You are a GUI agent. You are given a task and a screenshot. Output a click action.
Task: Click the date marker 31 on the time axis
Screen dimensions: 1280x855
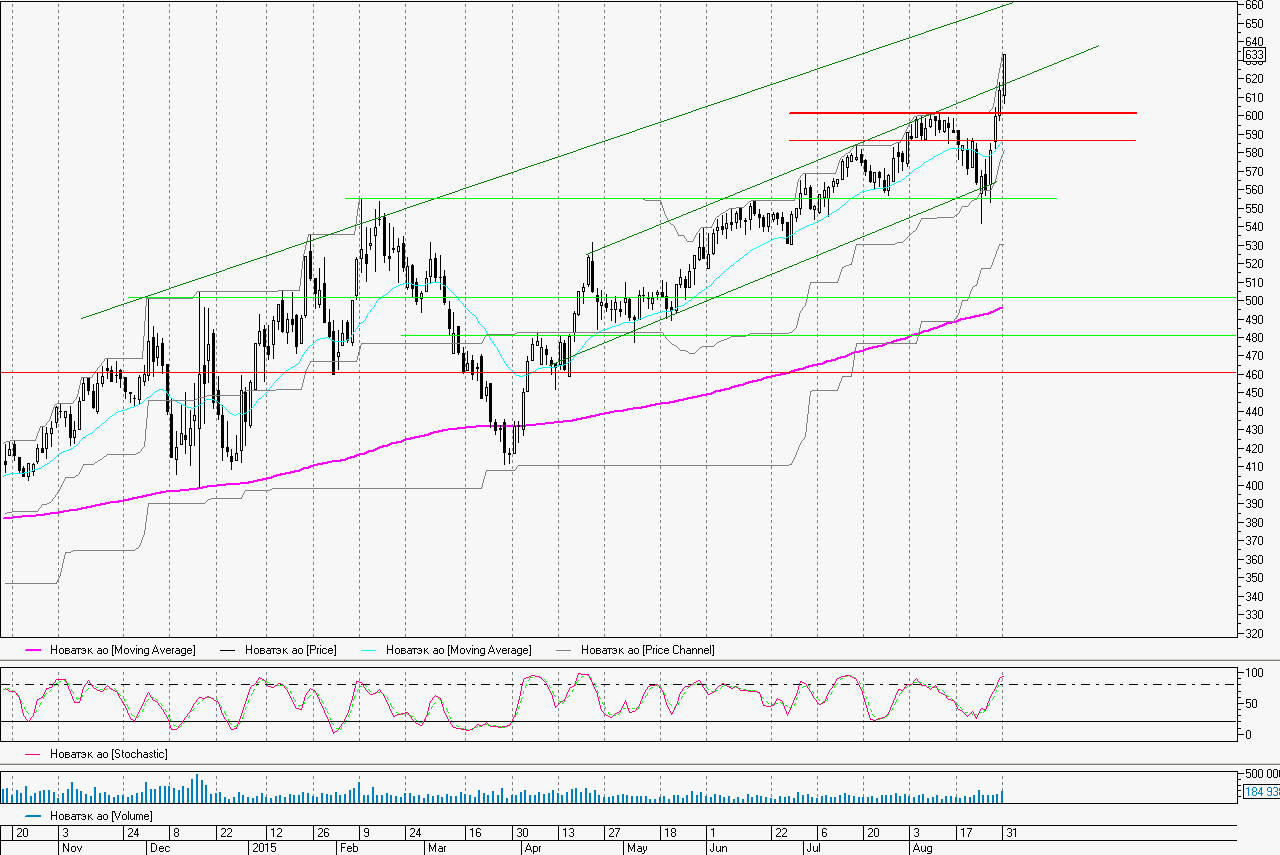[x=1011, y=832]
